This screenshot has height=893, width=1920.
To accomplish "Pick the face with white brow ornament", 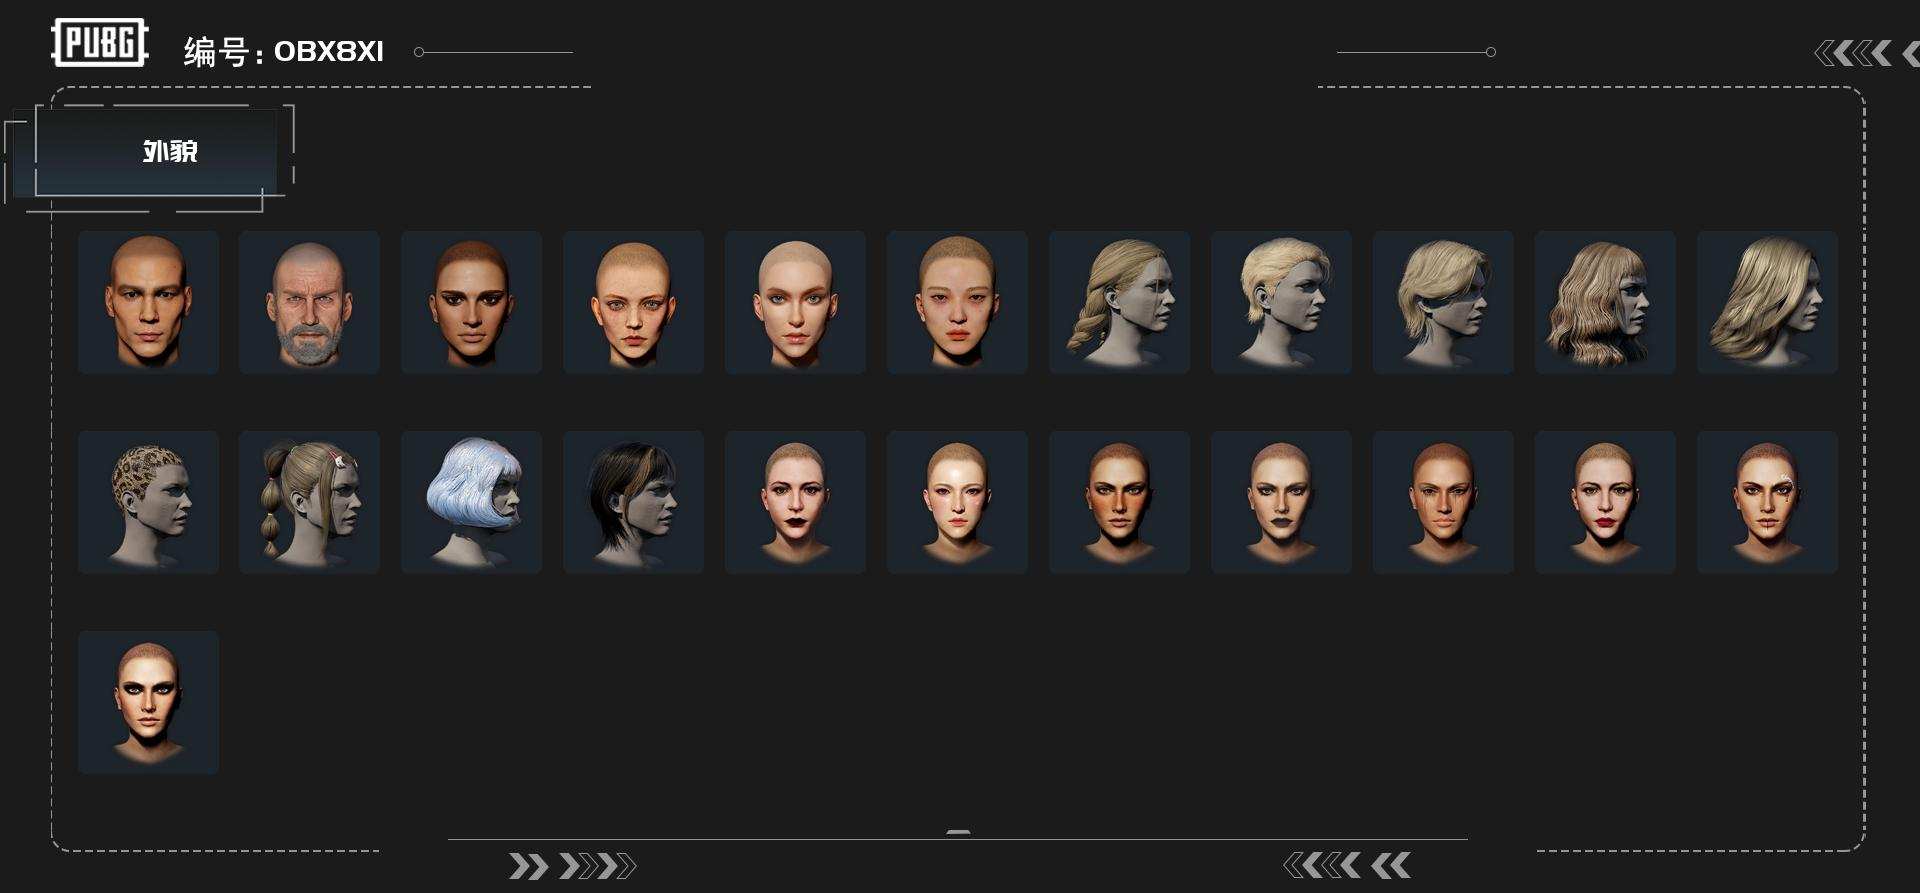I will (1767, 502).
